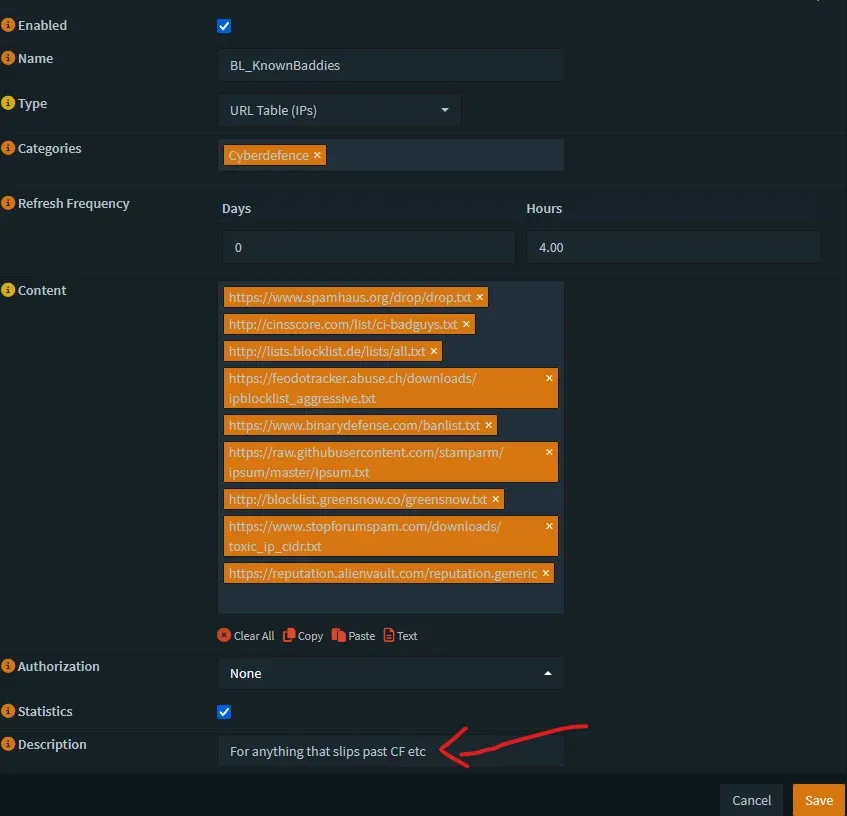This screenshot has width=847, height=816.
Task: Remove the spamhaus drop.txt URL
Action: coord(480,297)
